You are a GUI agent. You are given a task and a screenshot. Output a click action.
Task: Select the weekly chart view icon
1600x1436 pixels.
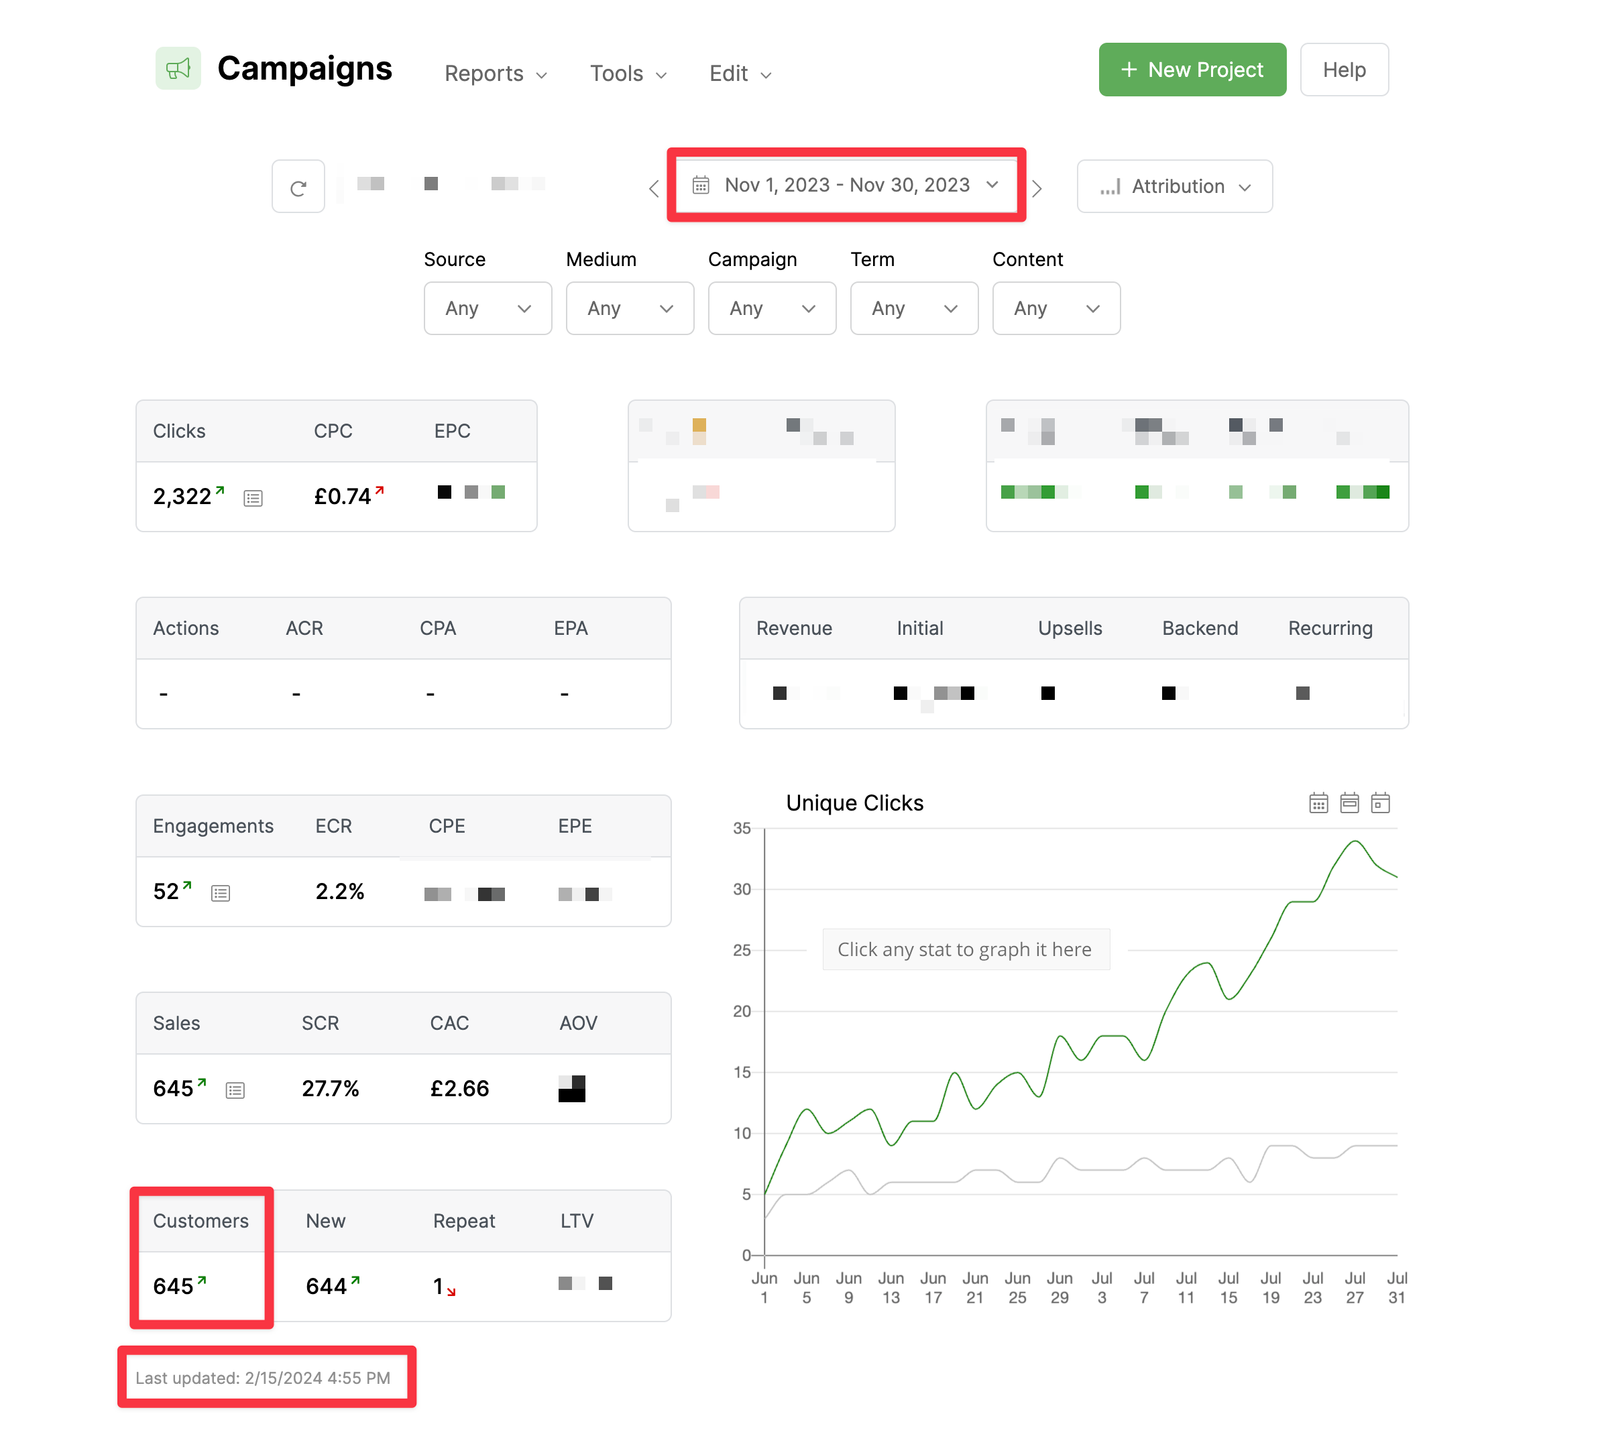1349,803
